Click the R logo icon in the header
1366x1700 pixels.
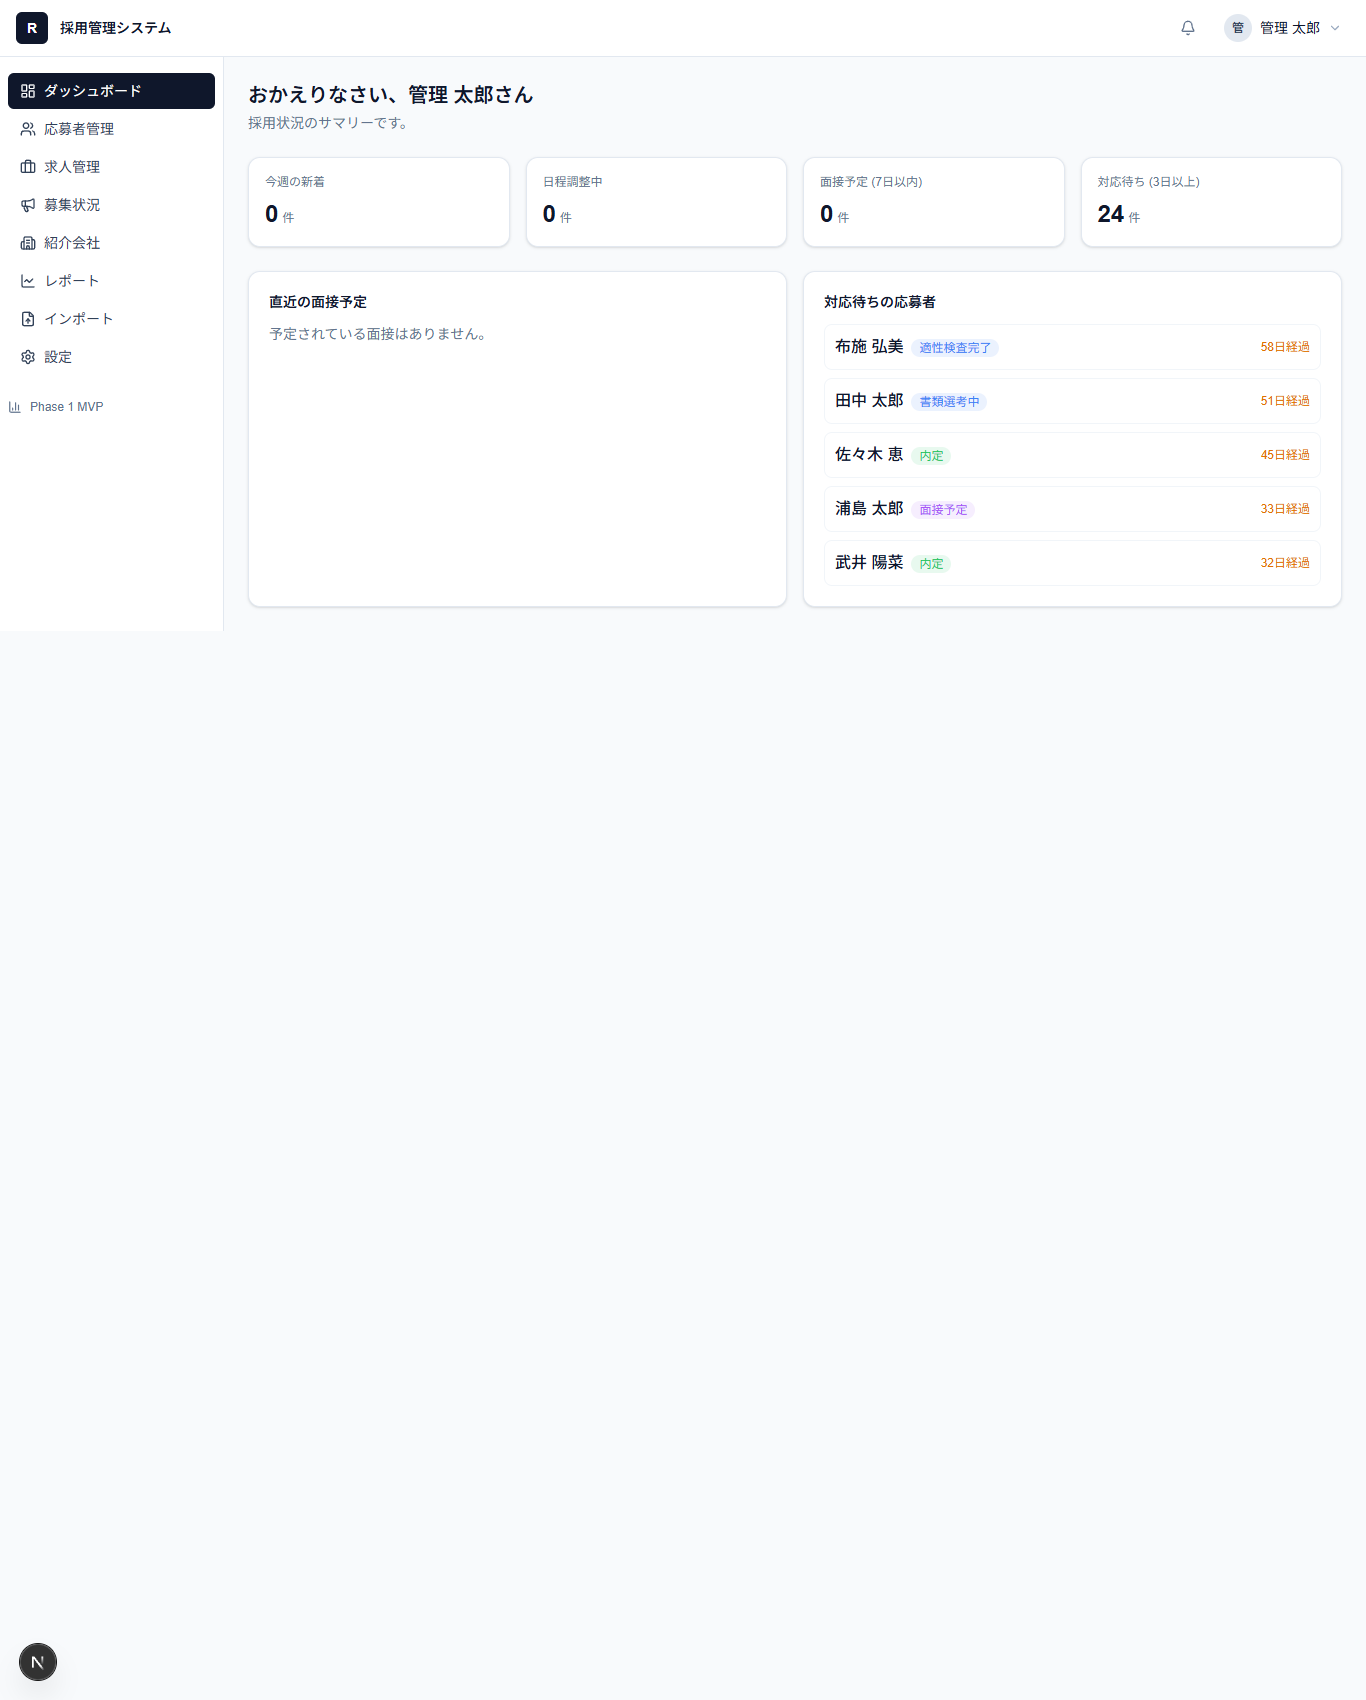click(32, 28)
